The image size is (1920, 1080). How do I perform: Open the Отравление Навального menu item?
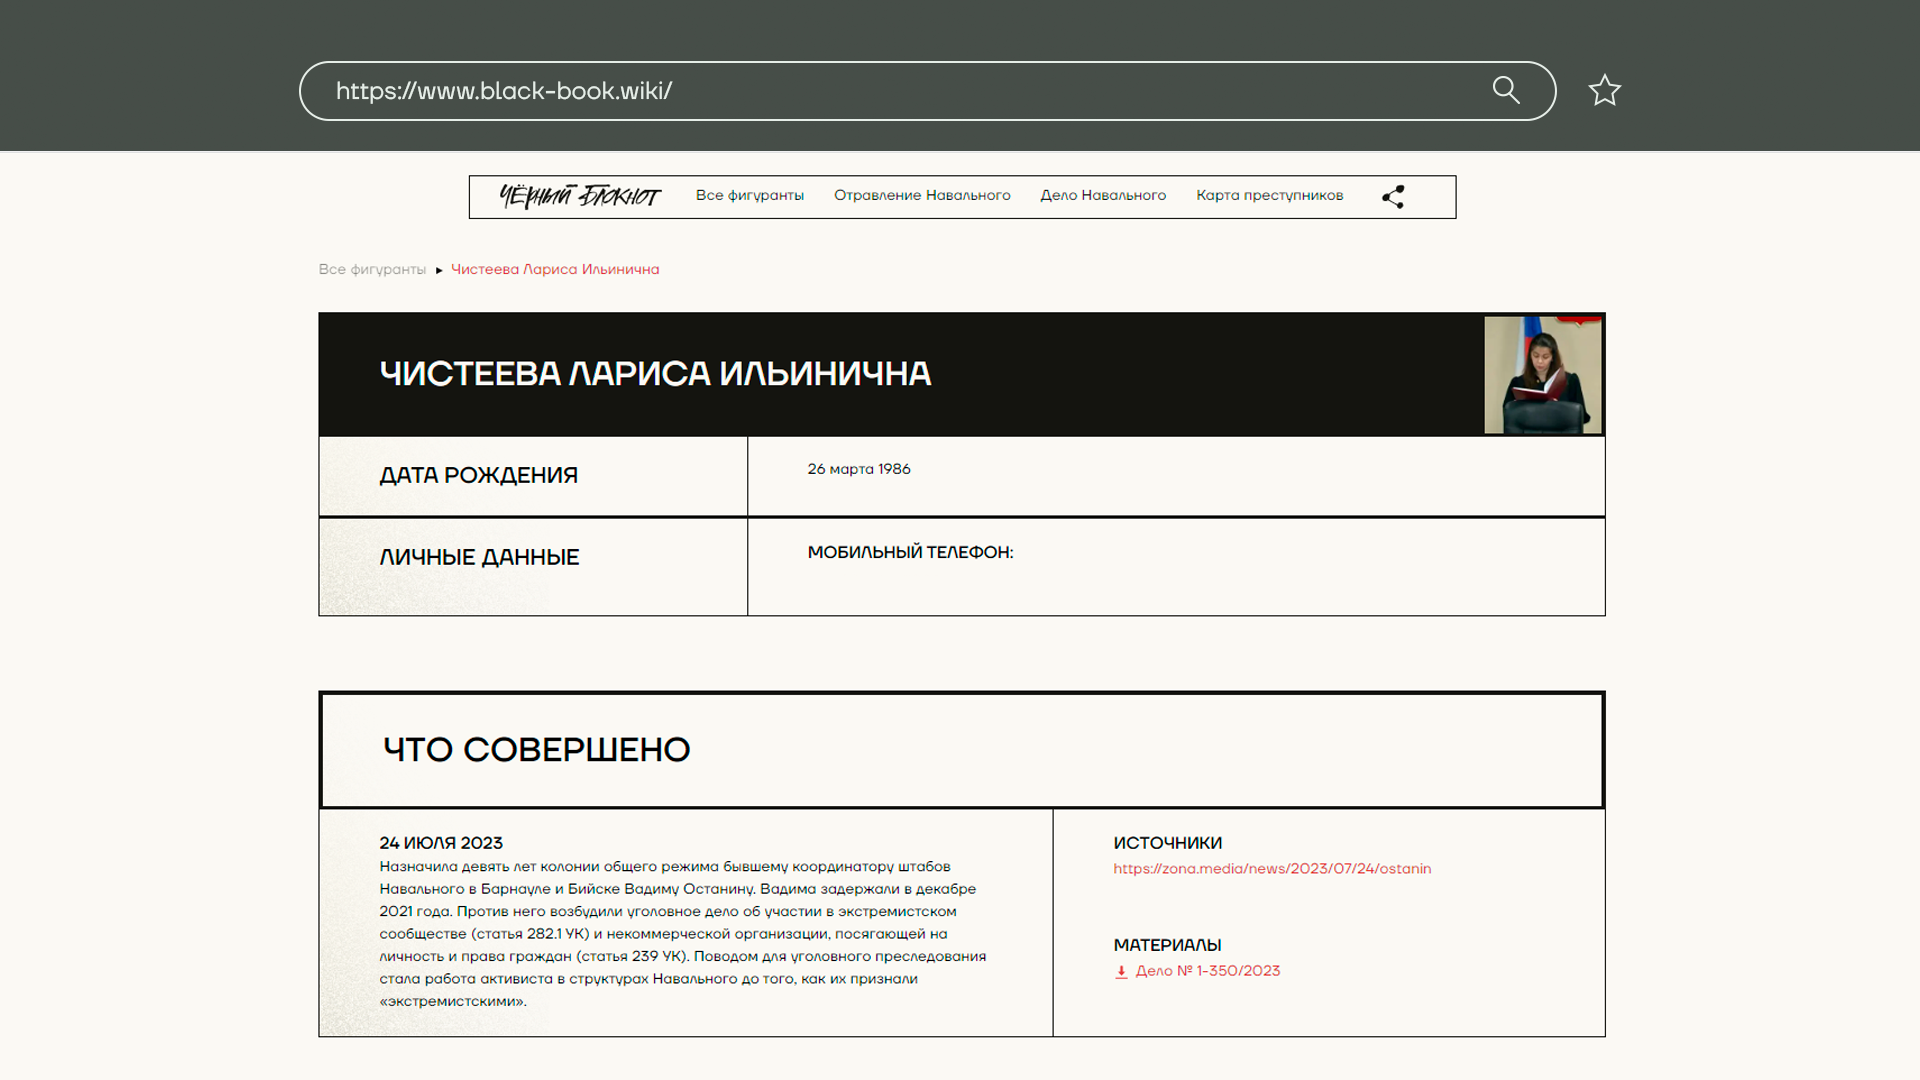click(x=922, y=196)
